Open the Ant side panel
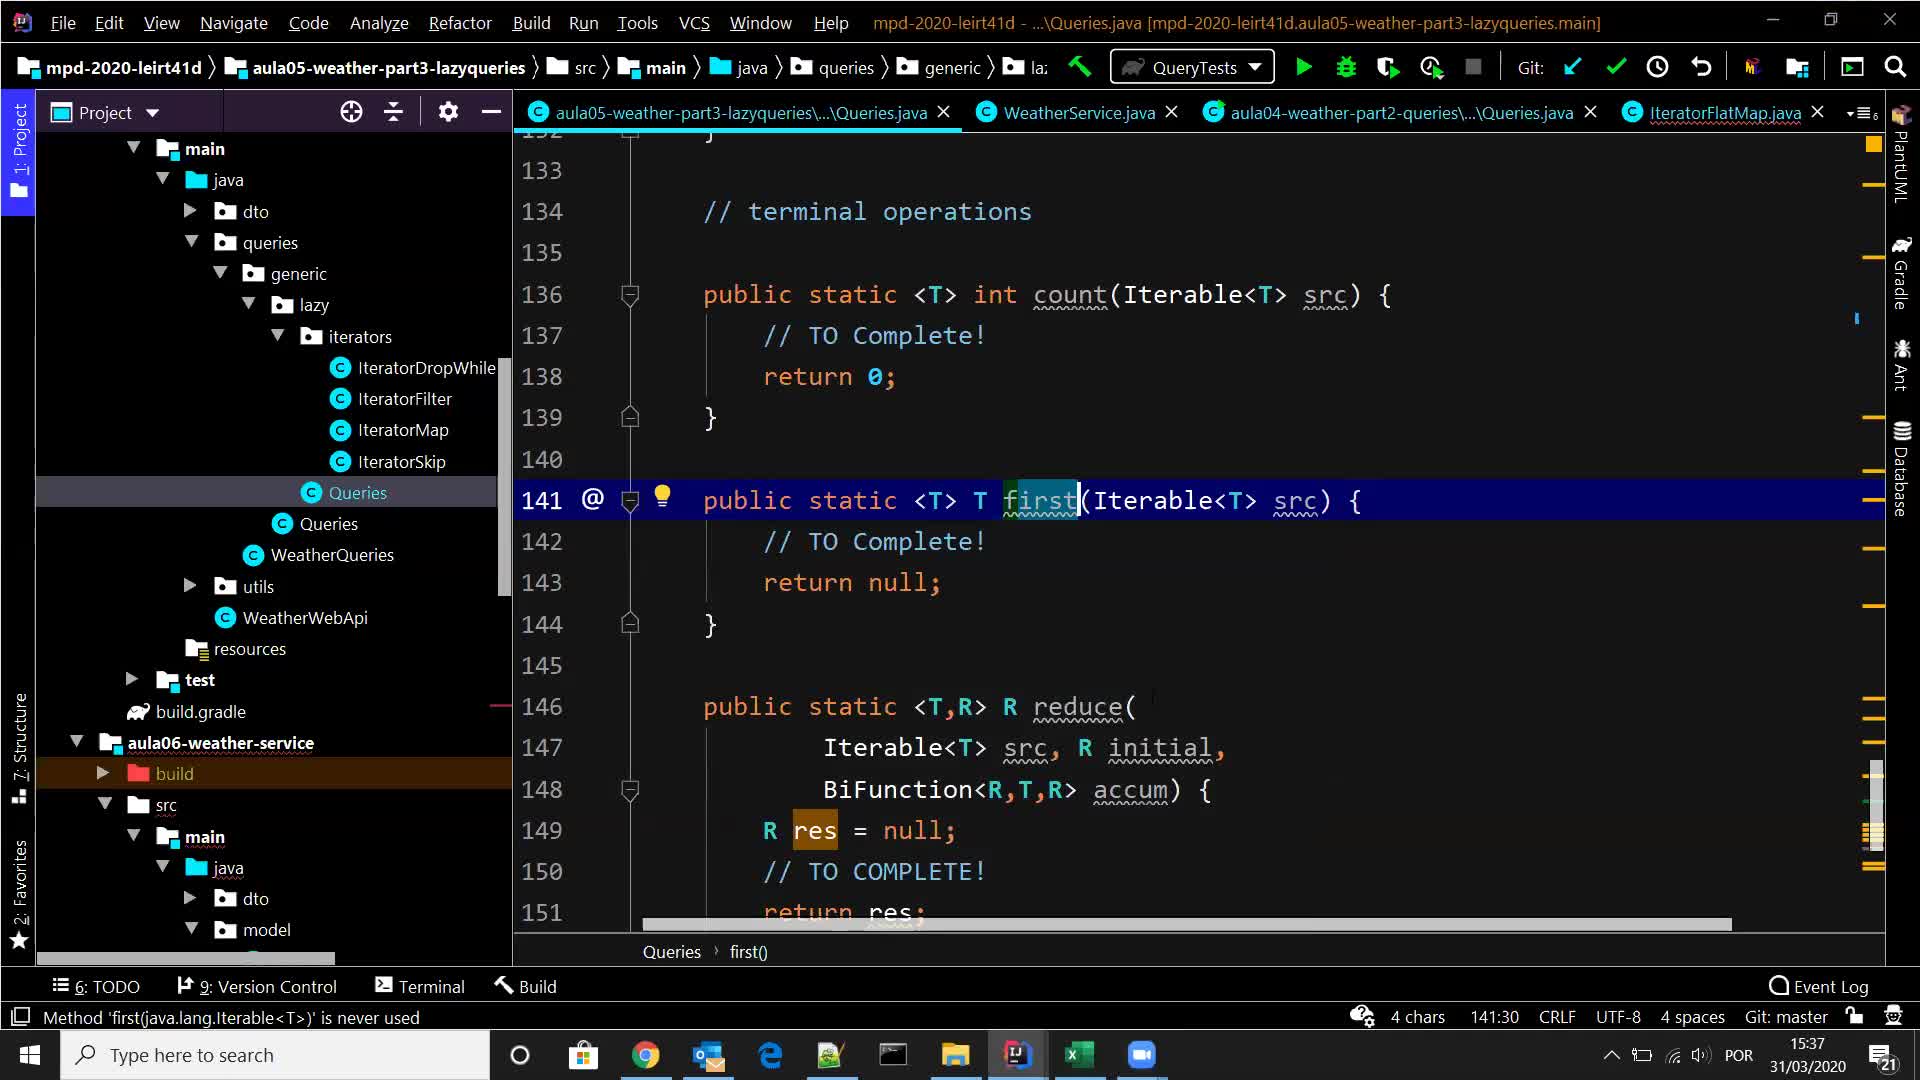Image resolution: width=1920 pixels, height=1080 pixels. [1901, 364]
